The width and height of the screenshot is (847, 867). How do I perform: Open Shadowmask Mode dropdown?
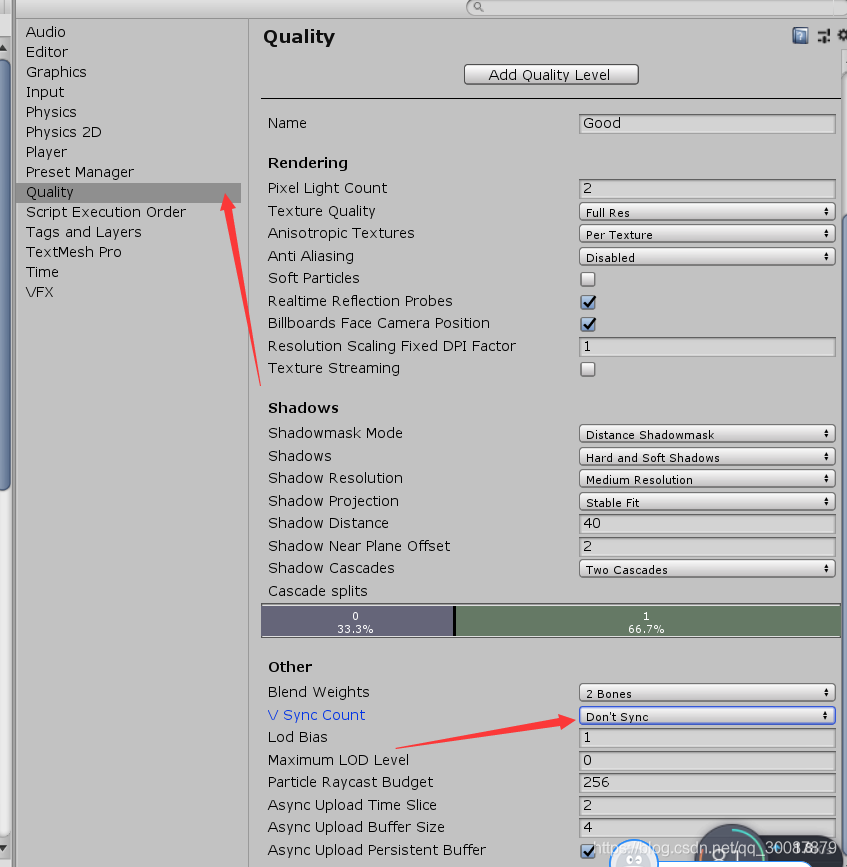[x=707, y=434]
